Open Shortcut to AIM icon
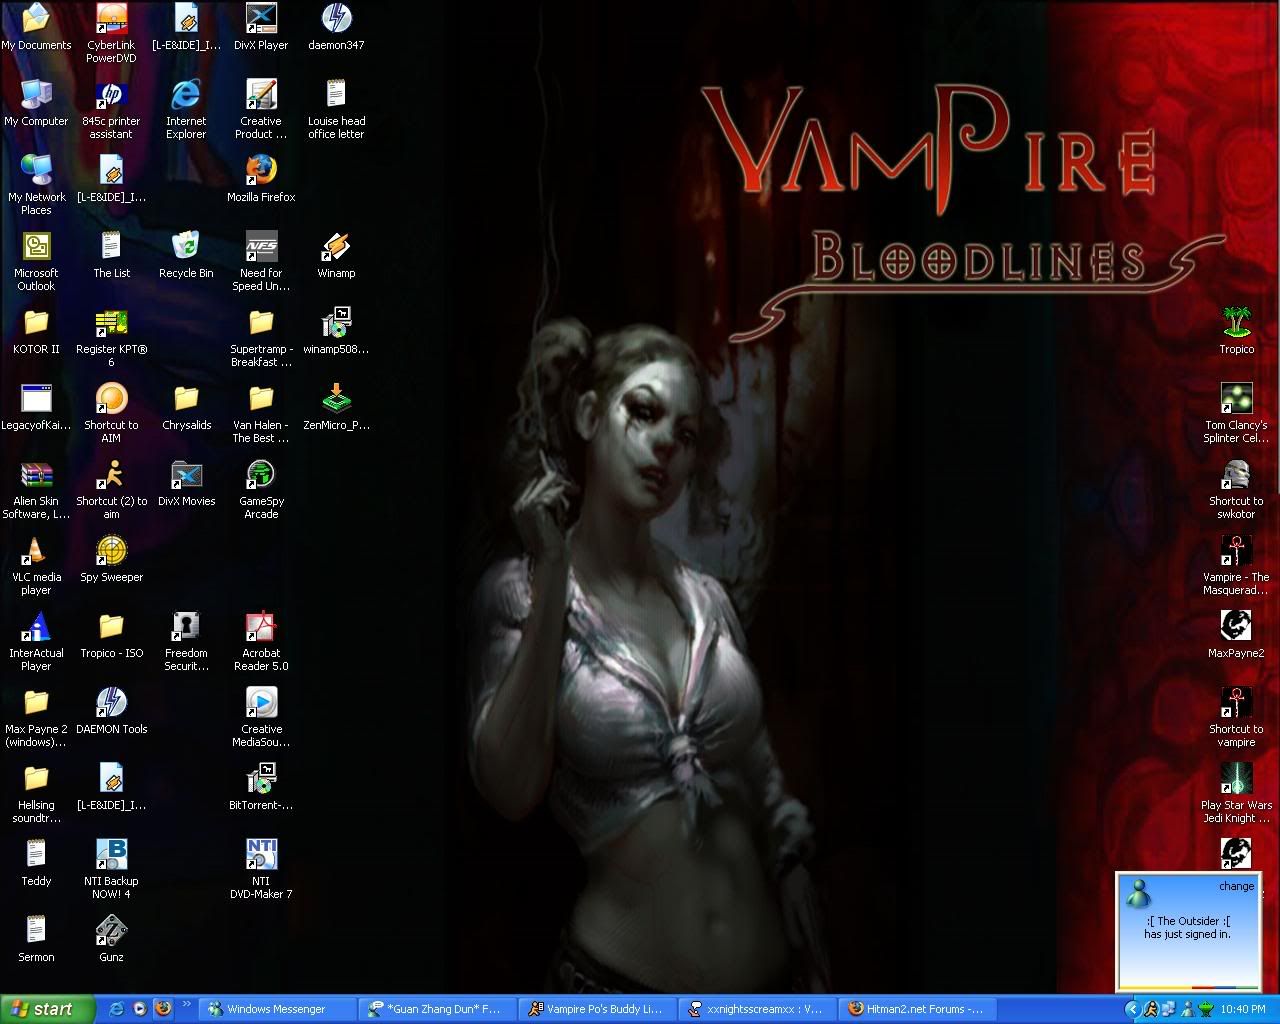The height and width of the screenshot is (1024, 1280). click(111, 412)
